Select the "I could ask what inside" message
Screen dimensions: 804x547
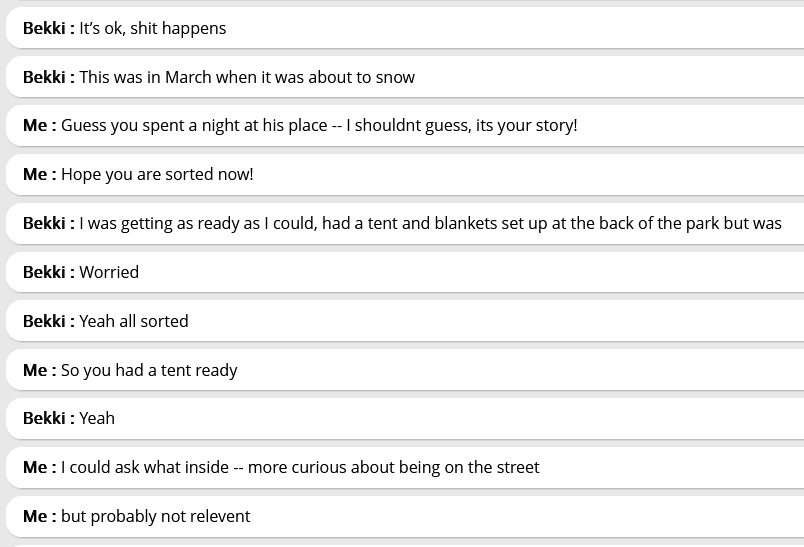pos(300,467)
